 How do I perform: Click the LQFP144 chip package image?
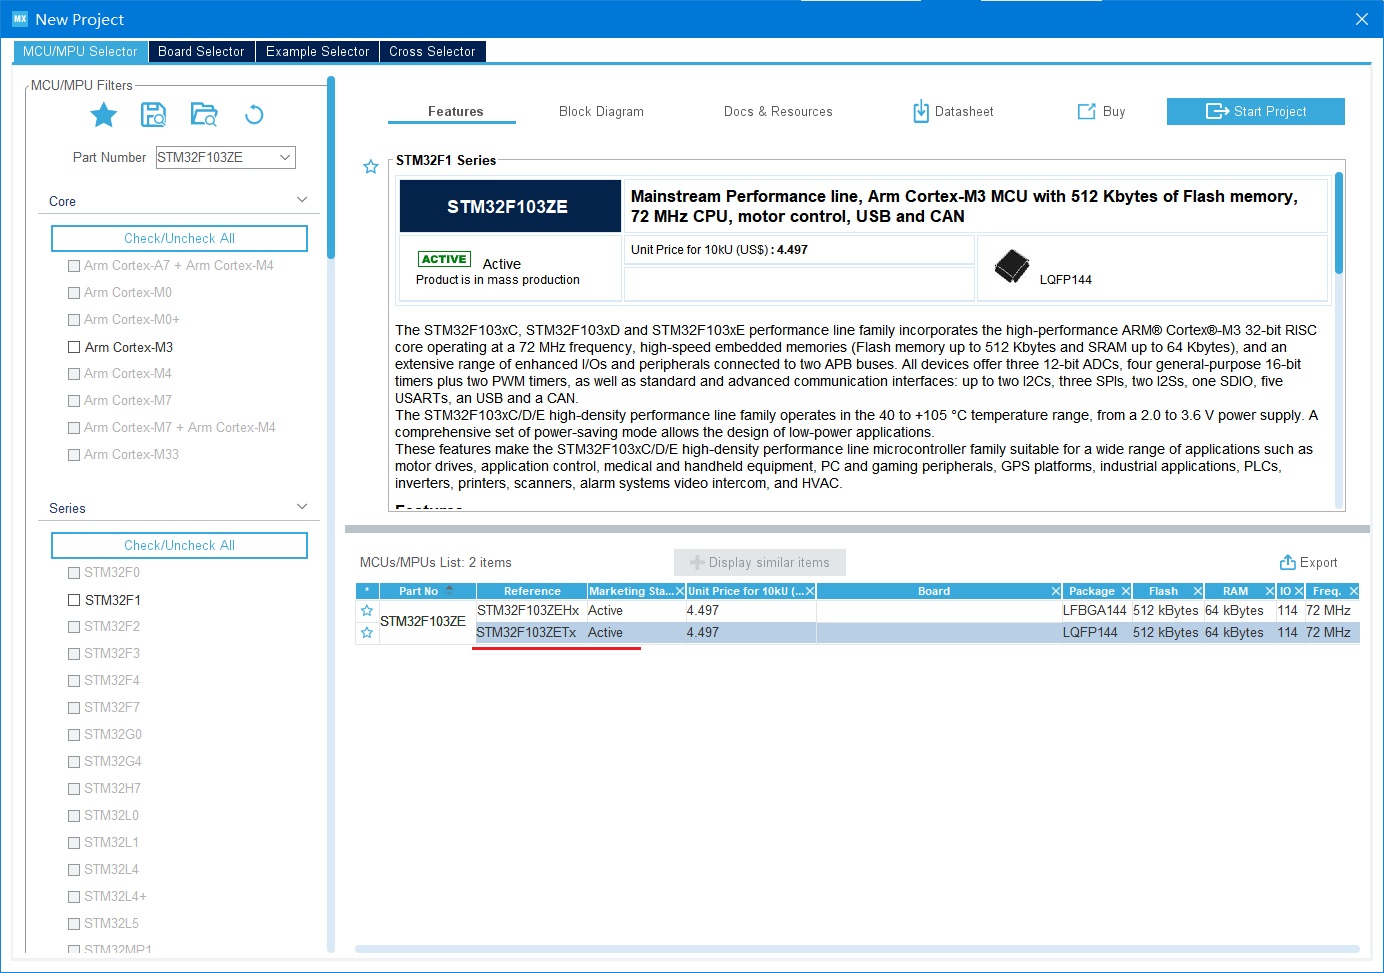[1012, 266]
